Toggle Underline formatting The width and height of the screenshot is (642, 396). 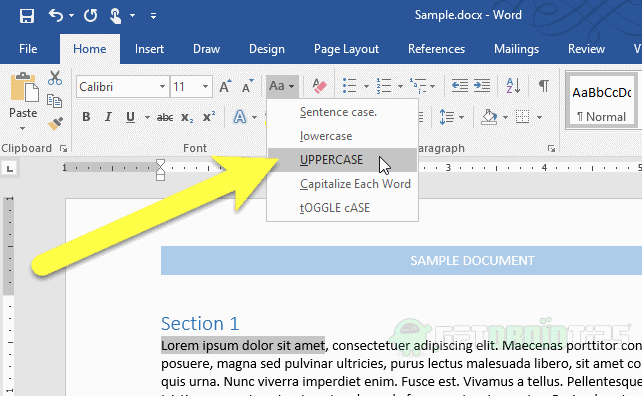[x=130, y=117]
